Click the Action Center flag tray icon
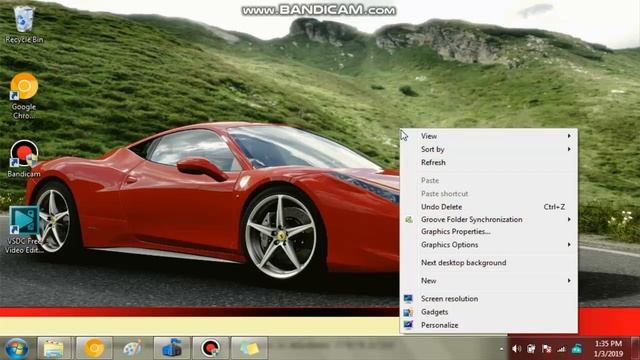640x360 pixels. pos(547,349)
